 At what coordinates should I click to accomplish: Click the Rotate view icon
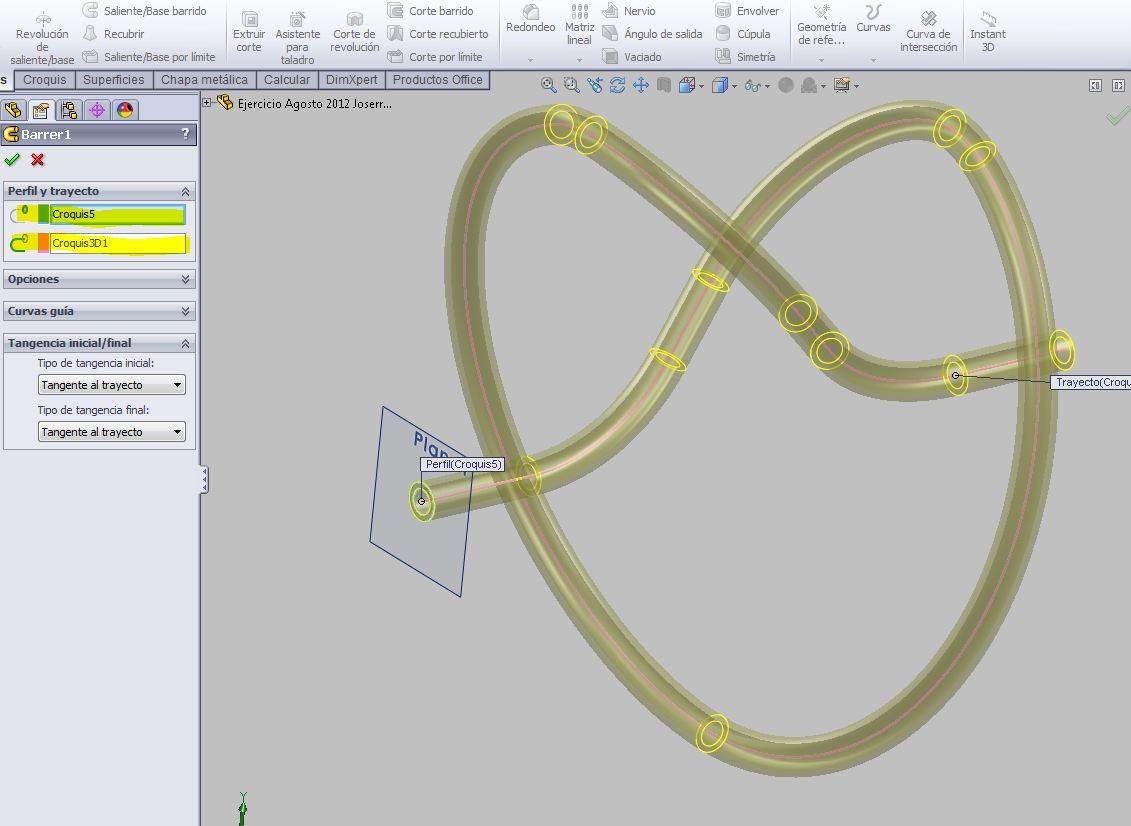pos(618,86)
